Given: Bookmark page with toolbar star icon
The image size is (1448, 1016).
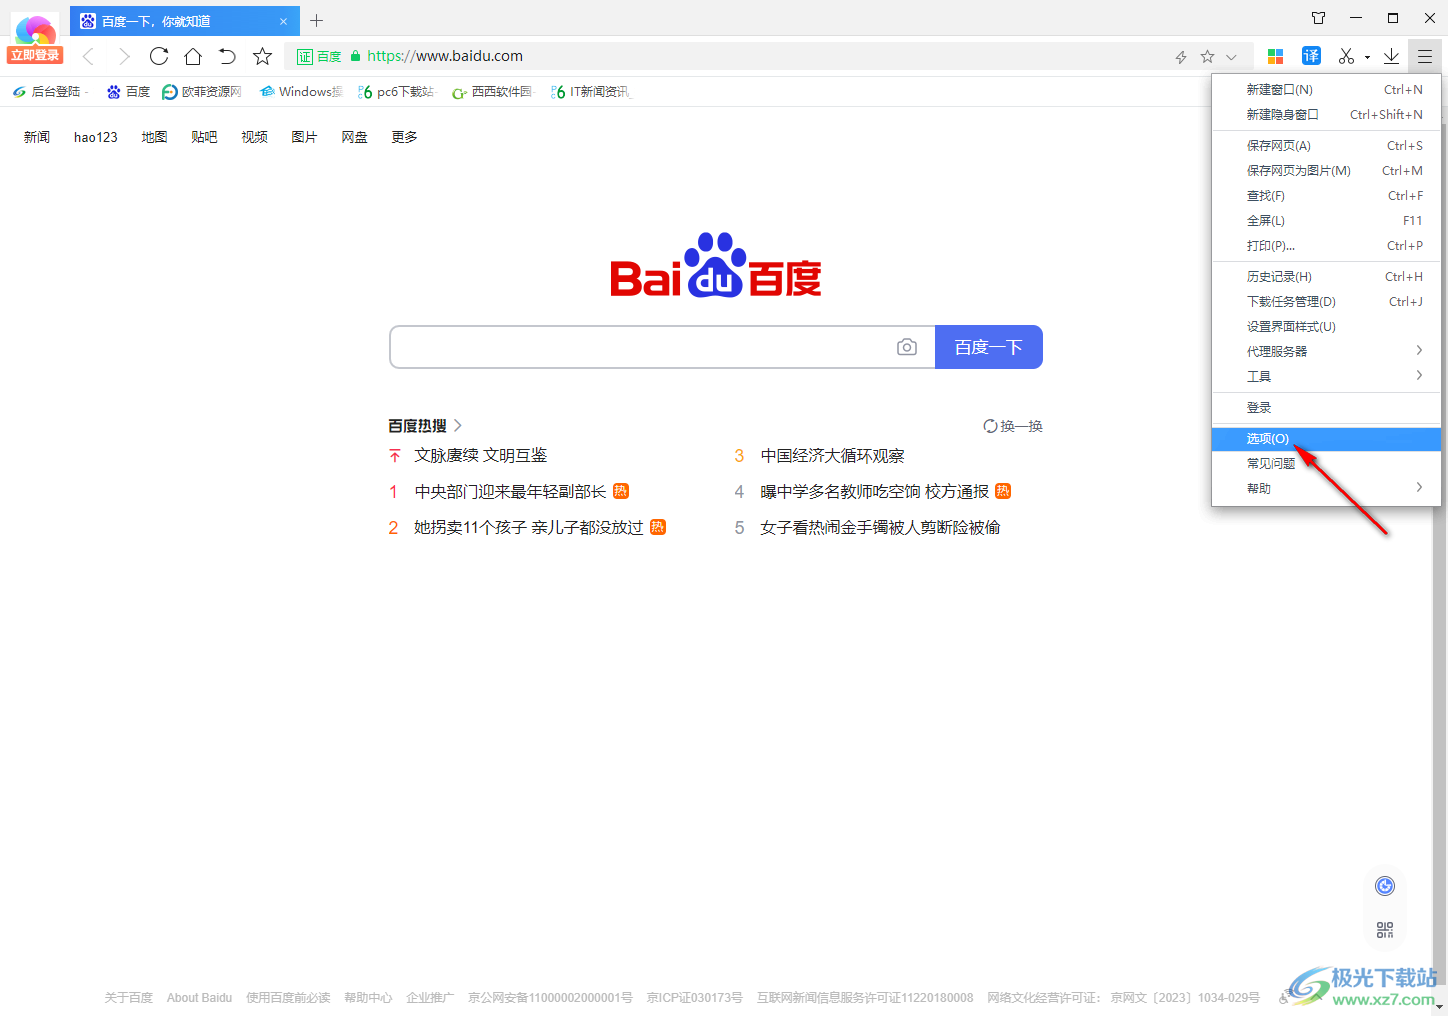Looking at the screenshot, I should pyautogui.click(x=262, y=56).
